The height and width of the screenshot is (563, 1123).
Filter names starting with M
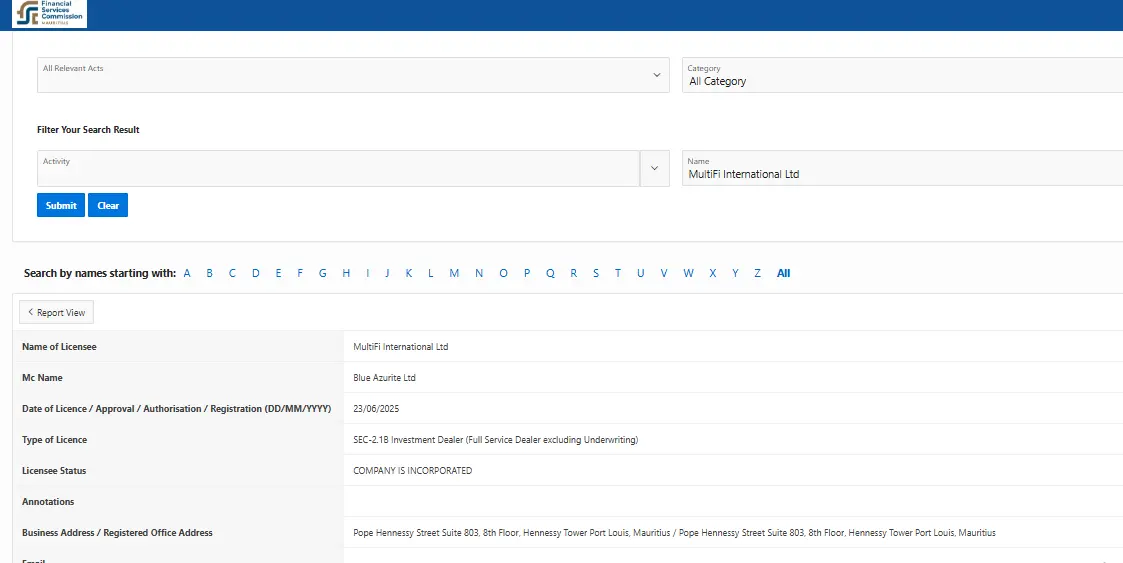point(454,273)
